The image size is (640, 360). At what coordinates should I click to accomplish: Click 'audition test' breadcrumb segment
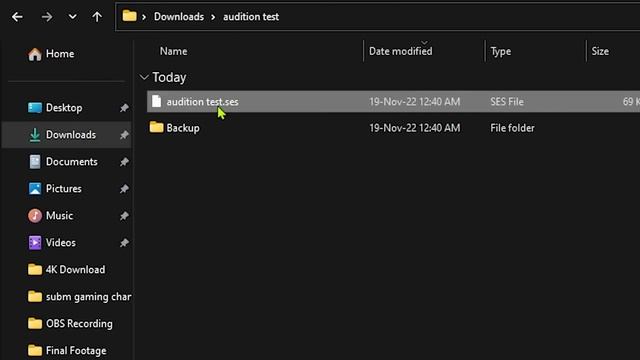tap(251, 17)
